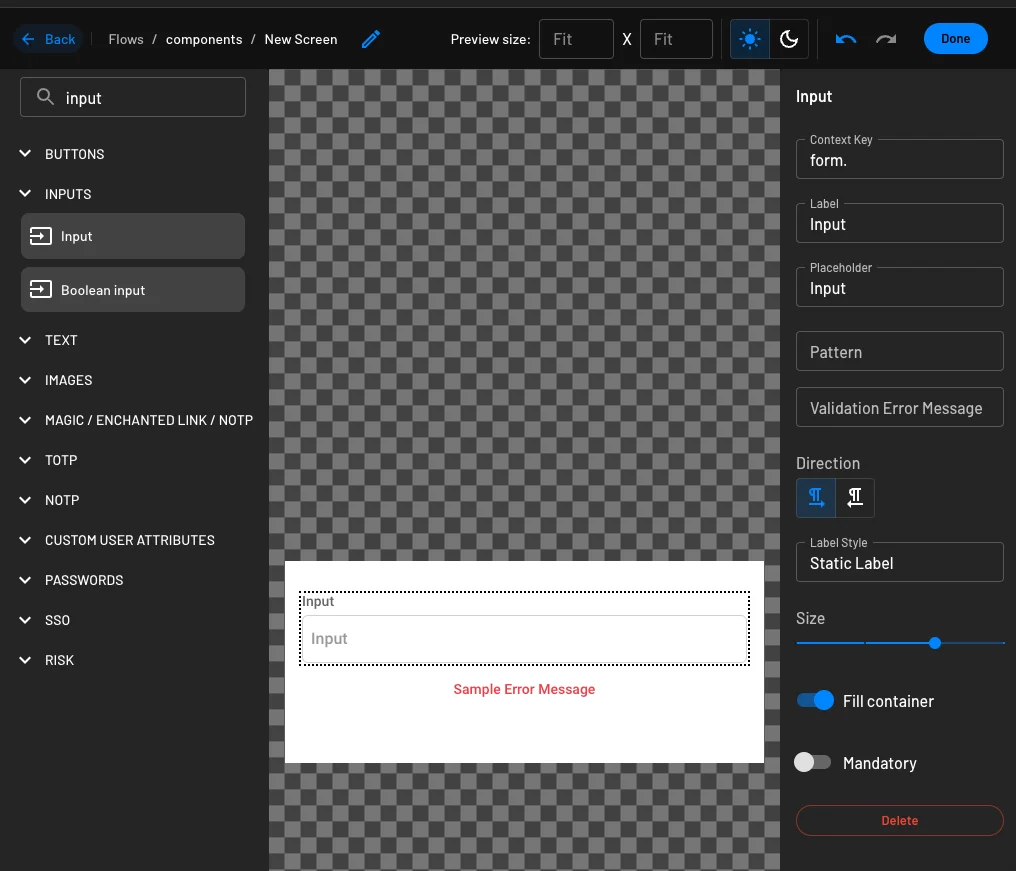The height and width of the screenshot is (871, 1016).
Task: Expand the RISK category
Action: (x=25, y=660)
